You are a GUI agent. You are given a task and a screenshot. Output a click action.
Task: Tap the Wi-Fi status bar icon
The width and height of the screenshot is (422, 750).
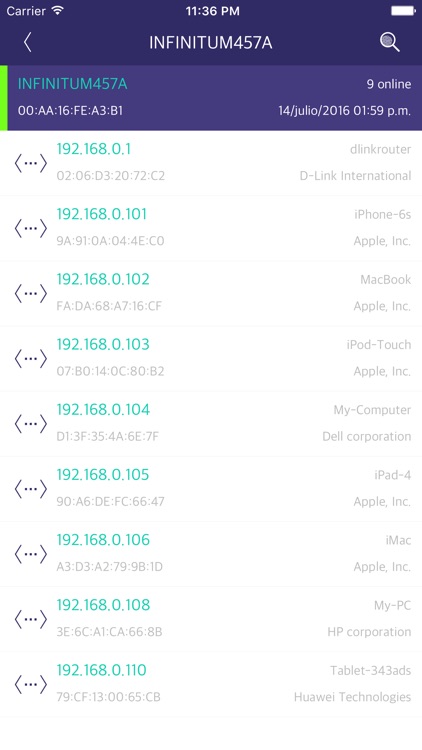(58, 11)
